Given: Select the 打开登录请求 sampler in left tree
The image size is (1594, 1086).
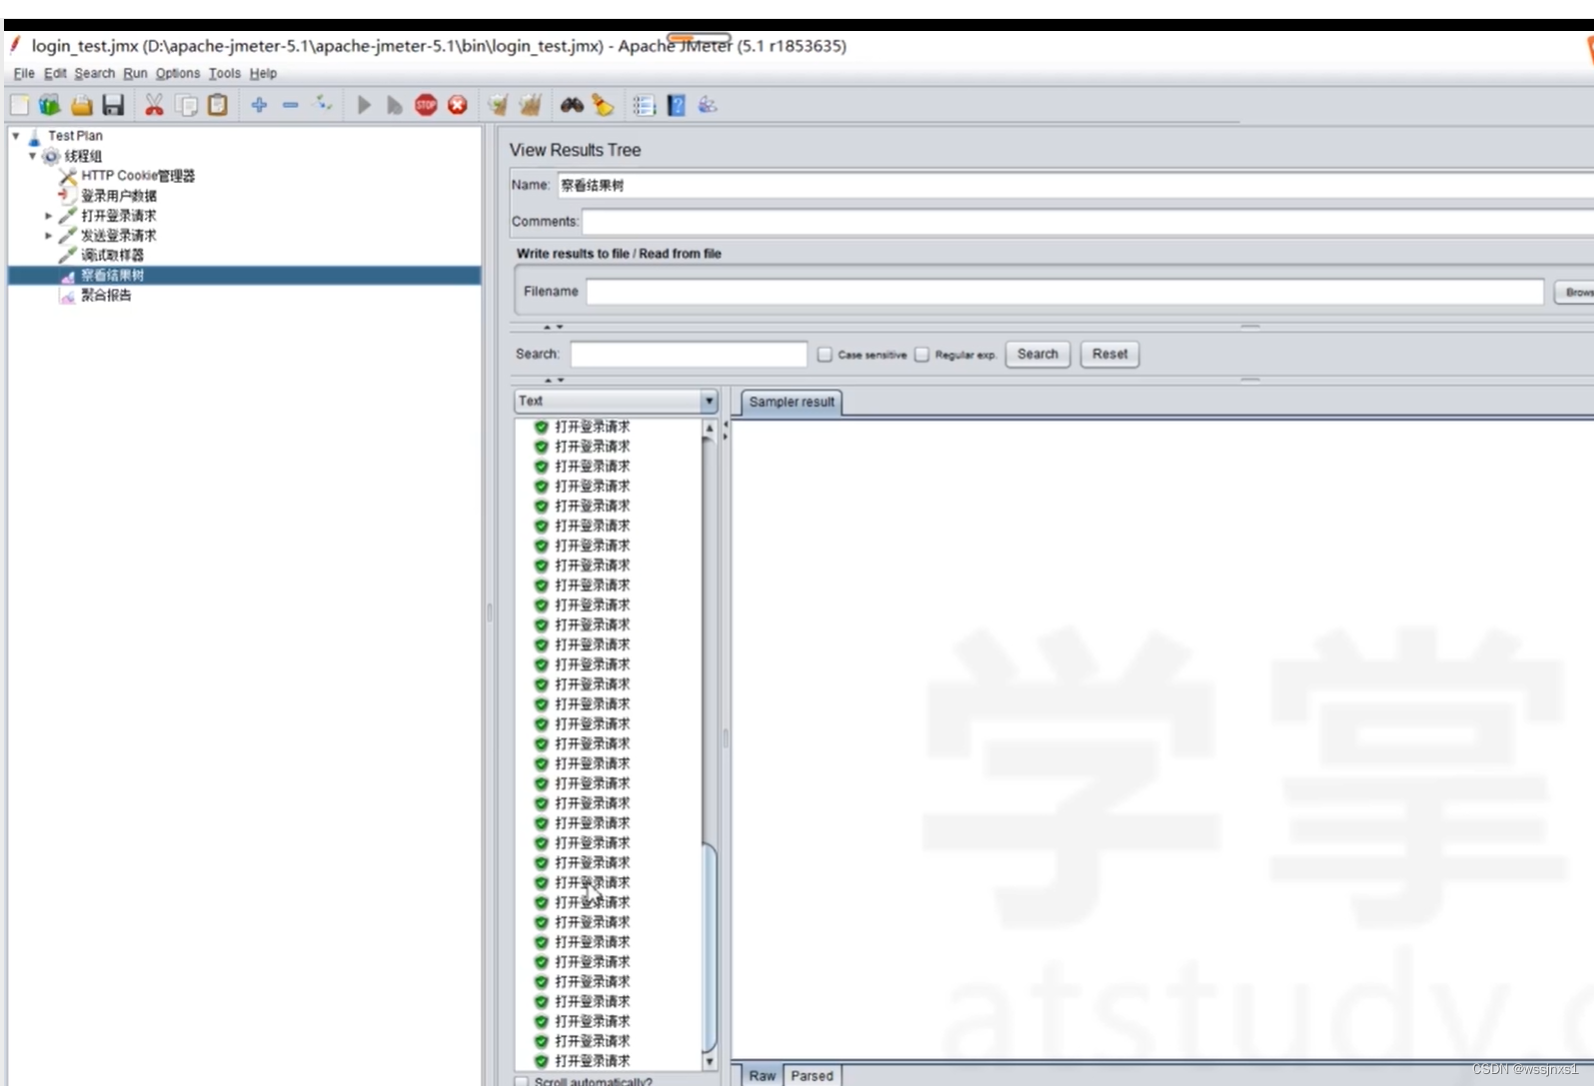Looking at the screenshot, I should [119, 216].
